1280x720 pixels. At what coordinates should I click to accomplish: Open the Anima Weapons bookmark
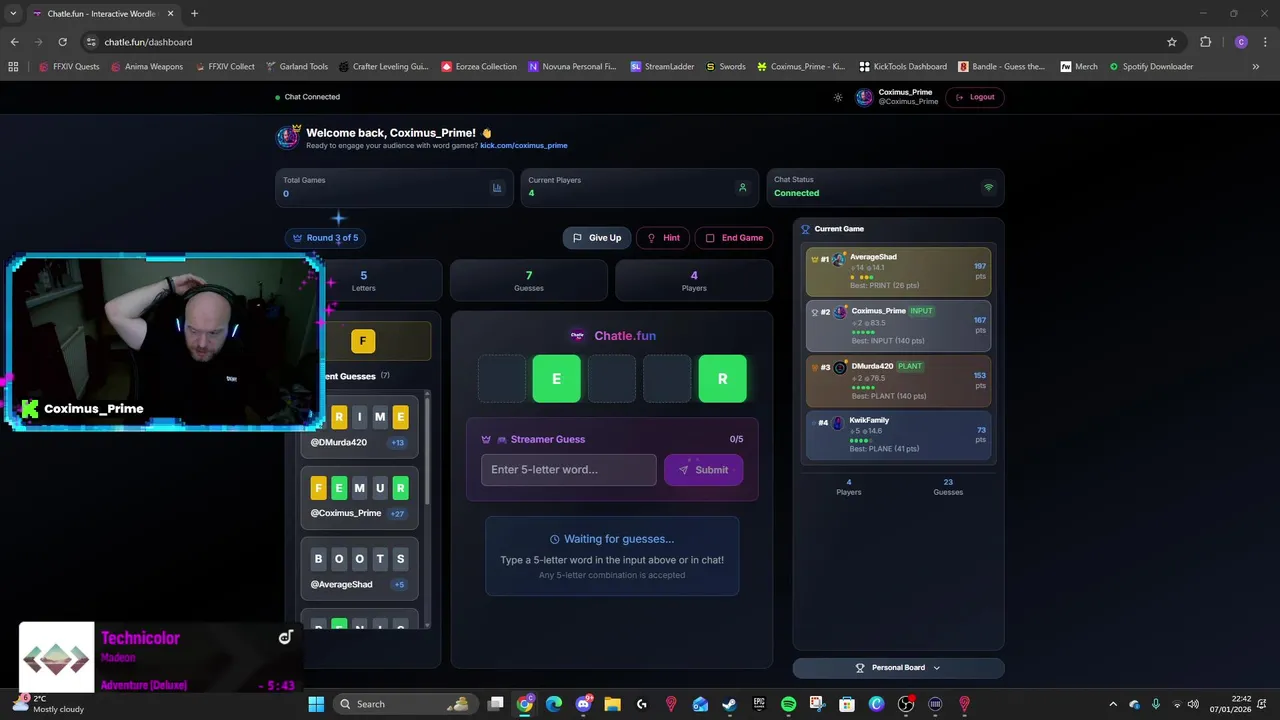click(147, 67)
